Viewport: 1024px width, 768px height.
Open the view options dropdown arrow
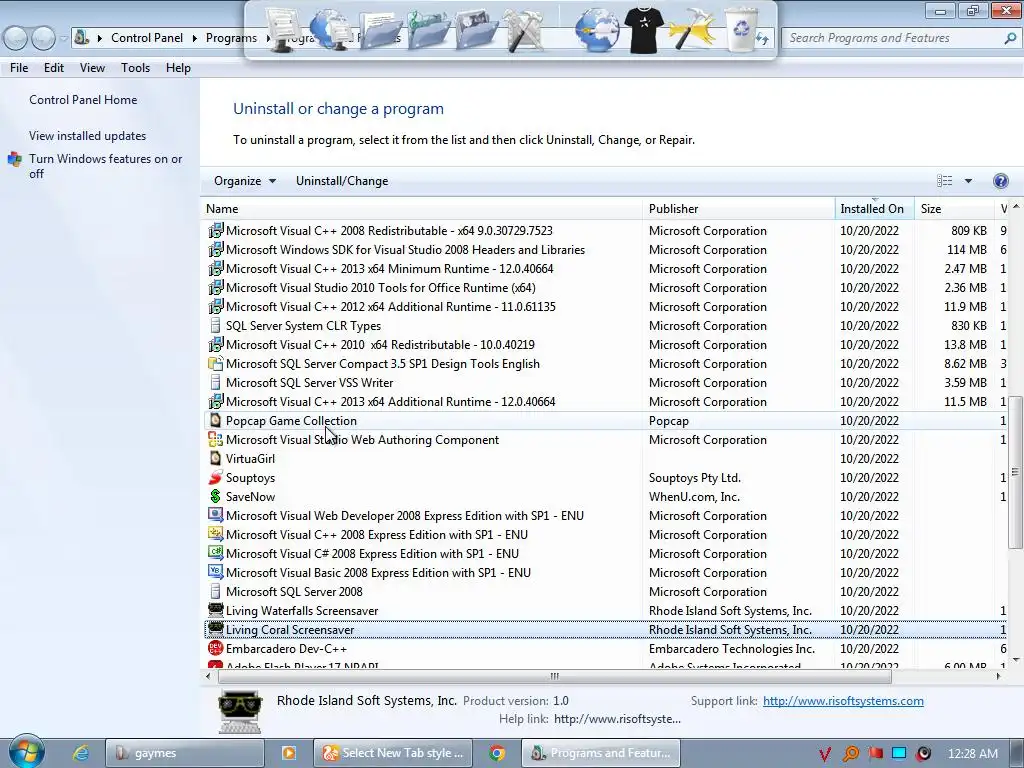968,181
